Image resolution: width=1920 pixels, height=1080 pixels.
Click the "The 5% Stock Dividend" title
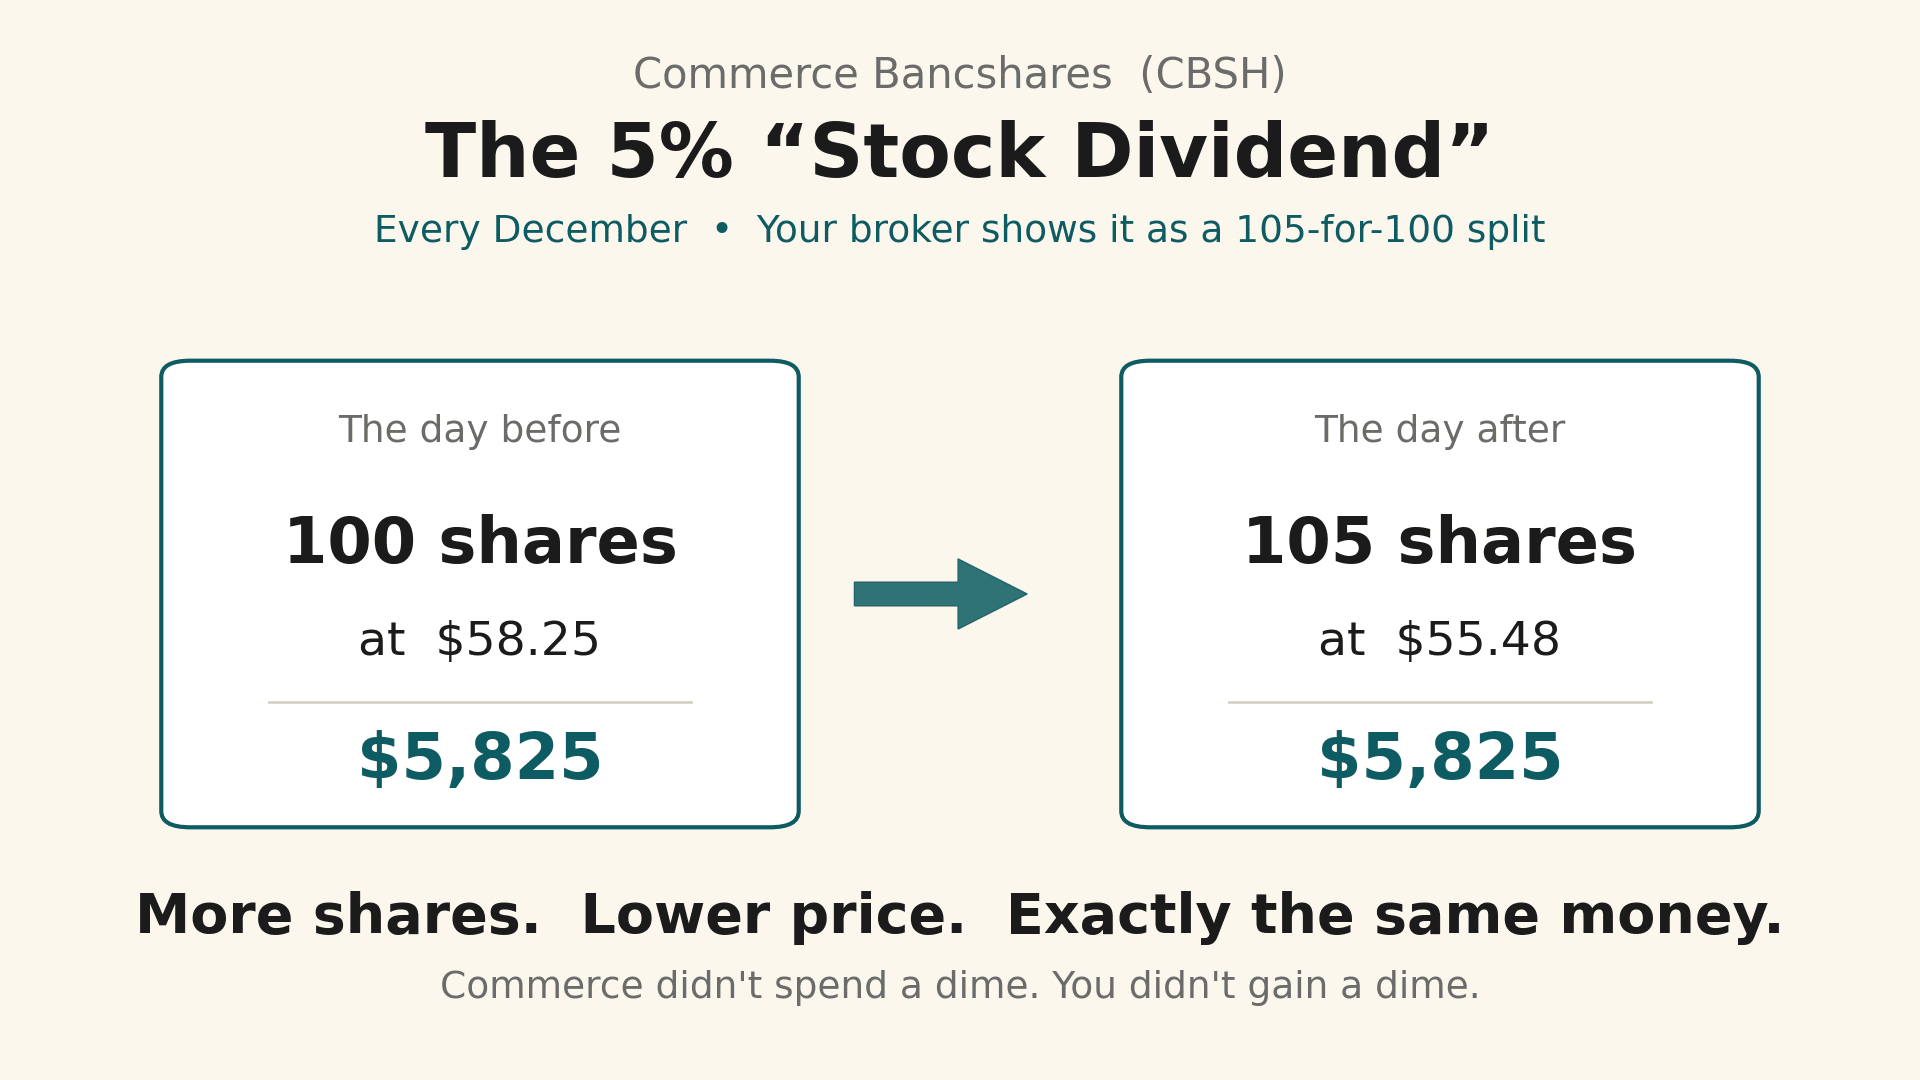pos(958,152)
